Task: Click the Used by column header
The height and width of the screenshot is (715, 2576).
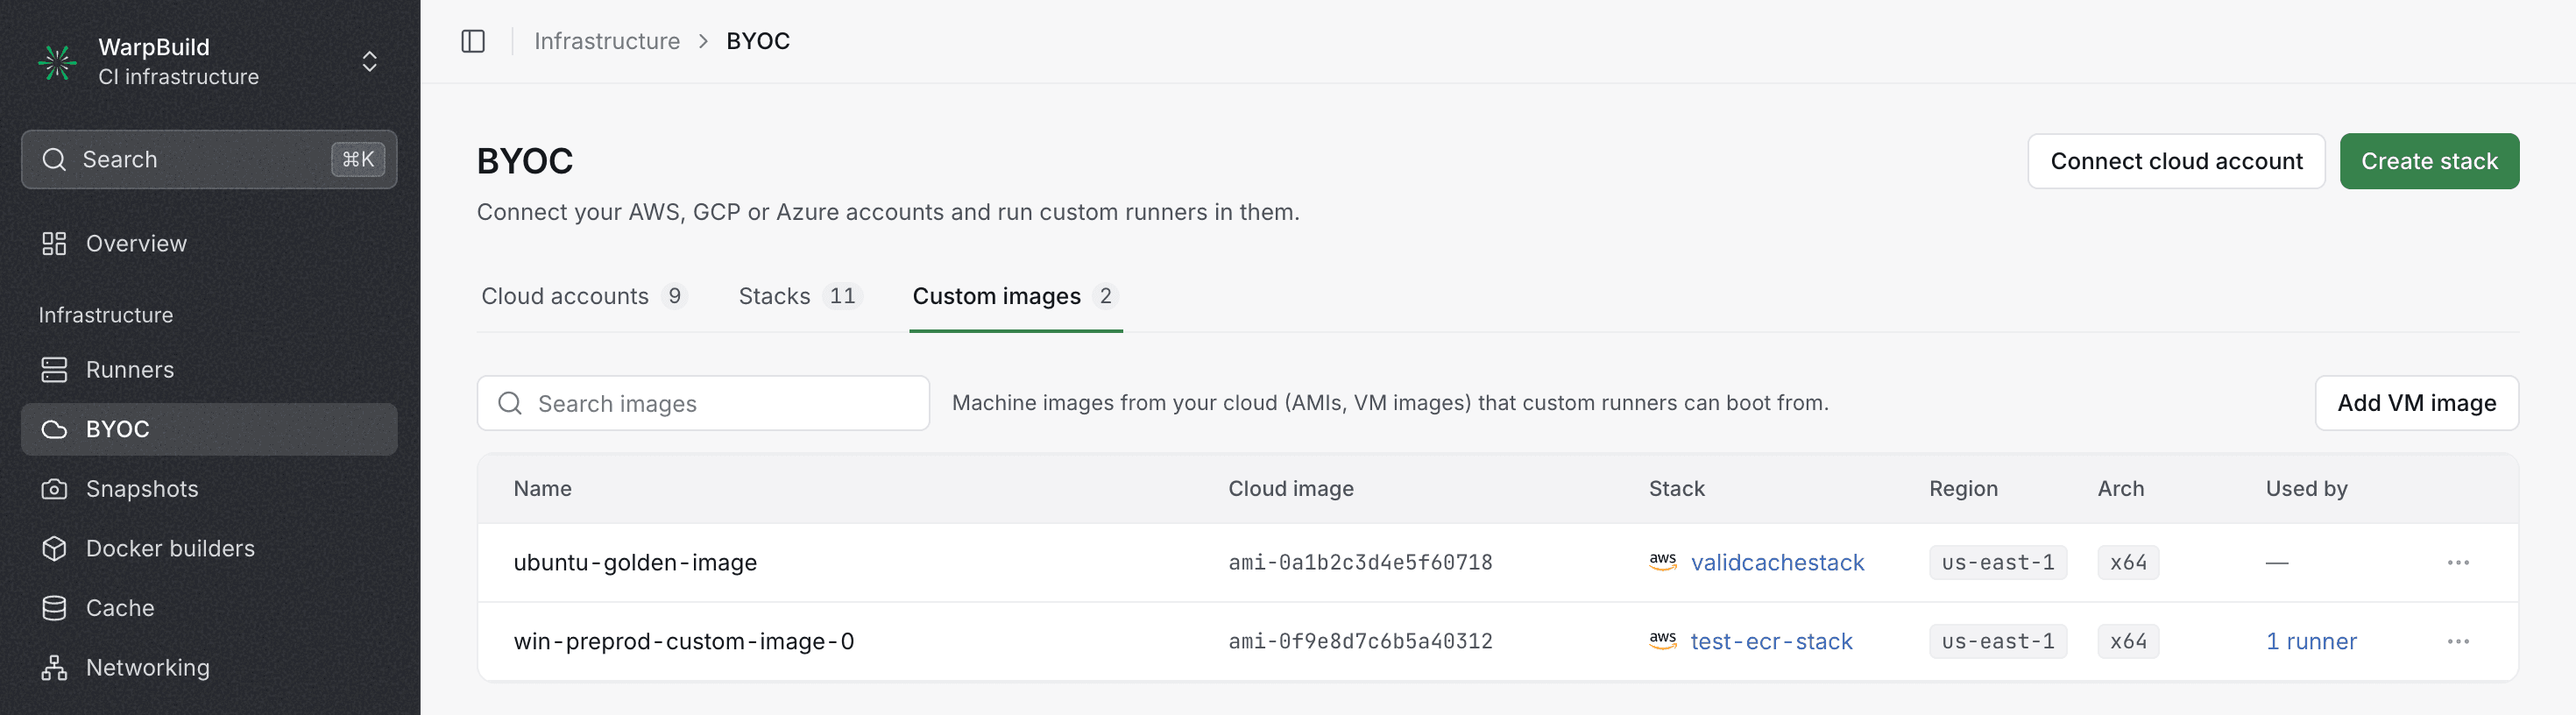Action: click(2306, 488)
